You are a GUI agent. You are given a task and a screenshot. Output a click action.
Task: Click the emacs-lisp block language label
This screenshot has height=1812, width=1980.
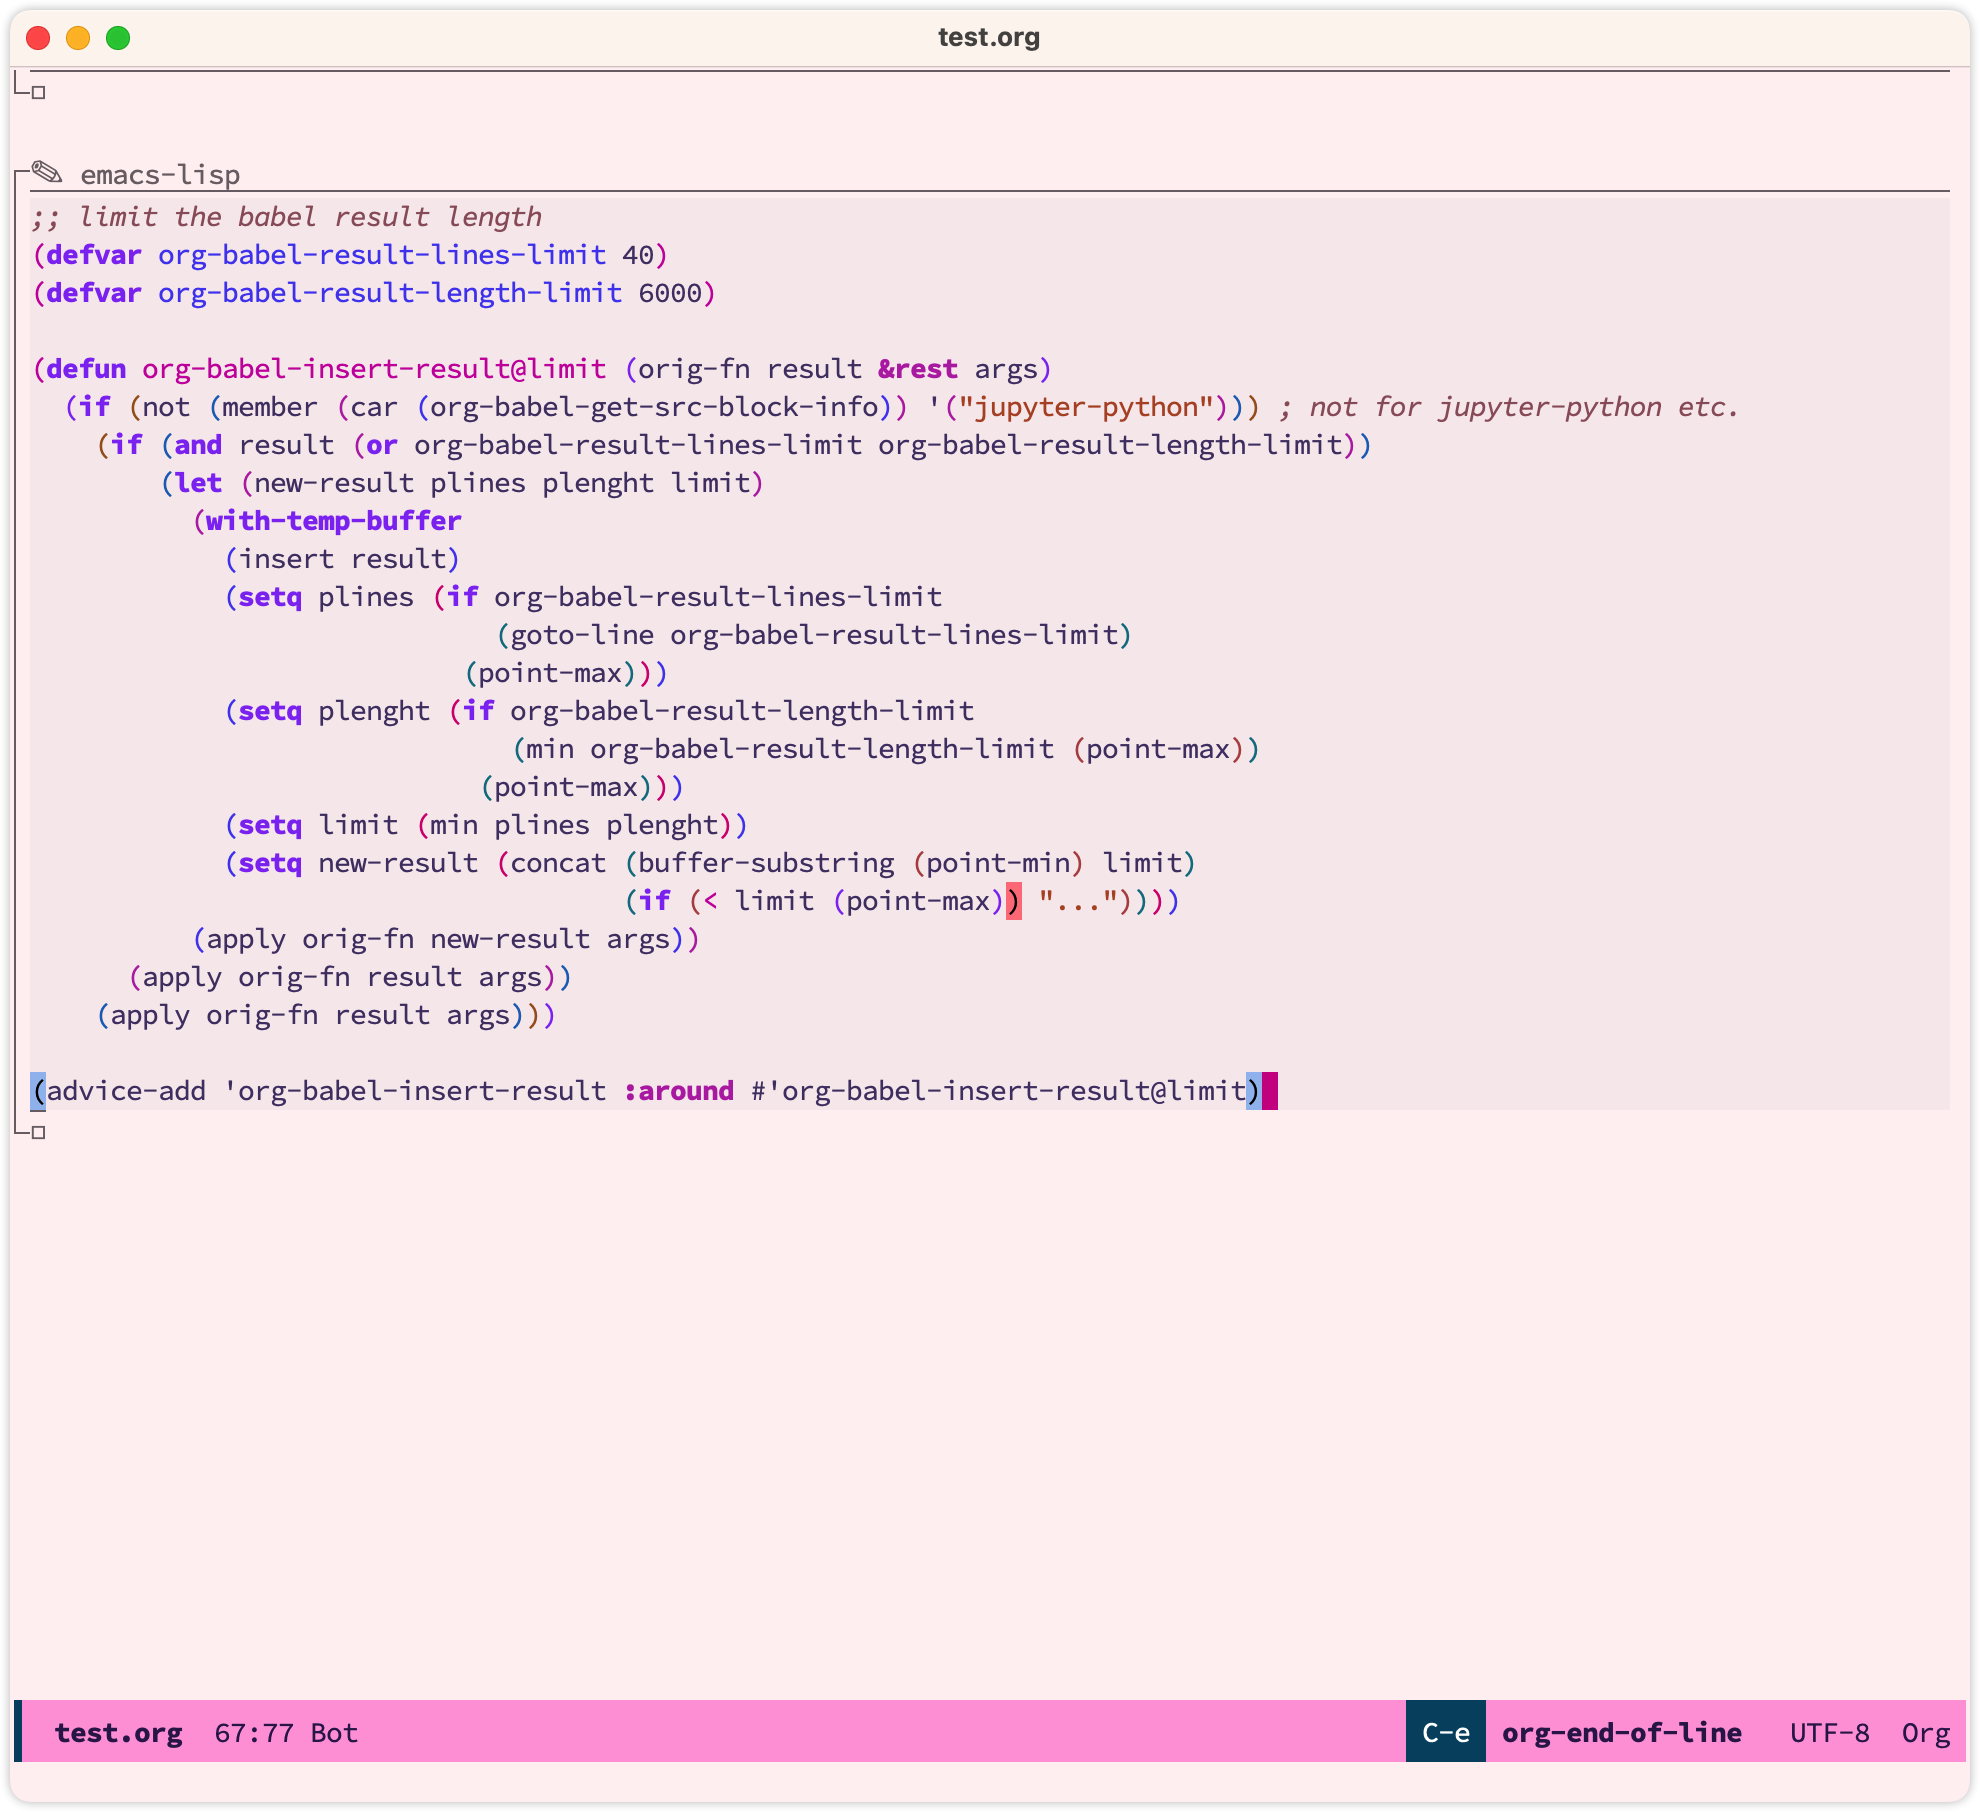(160, 175)
